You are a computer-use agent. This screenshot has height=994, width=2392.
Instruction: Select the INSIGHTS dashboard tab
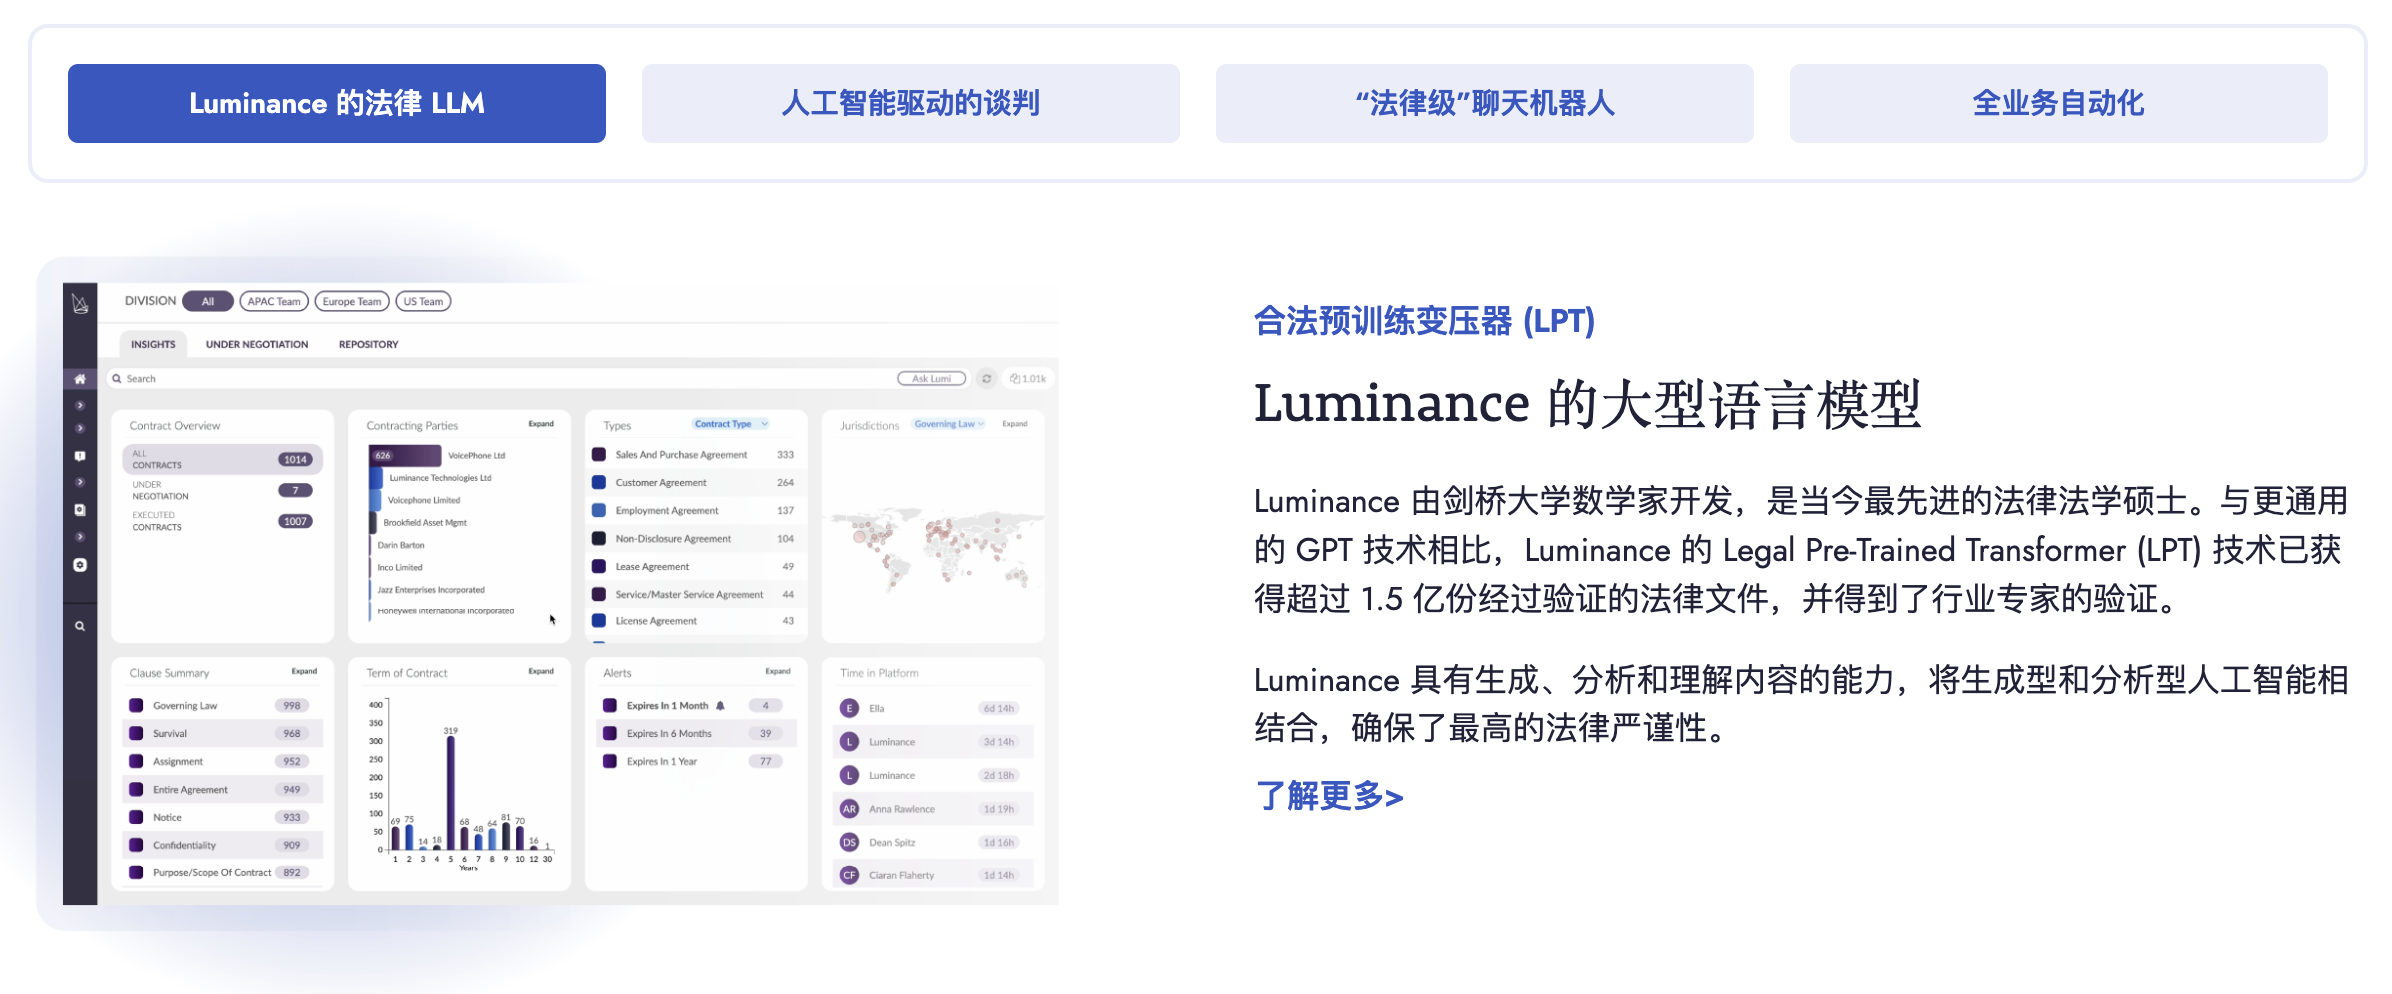click(153, 344)
